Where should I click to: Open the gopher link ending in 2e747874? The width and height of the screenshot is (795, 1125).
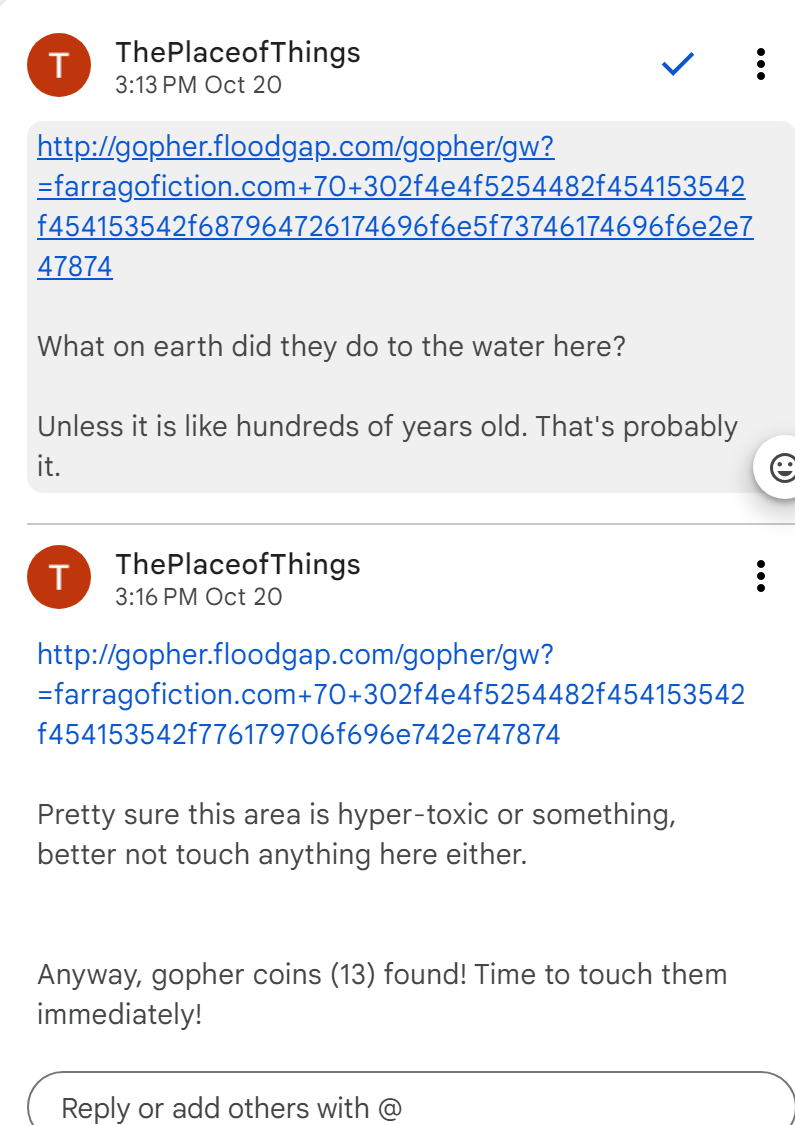click(x=390, y=695)
